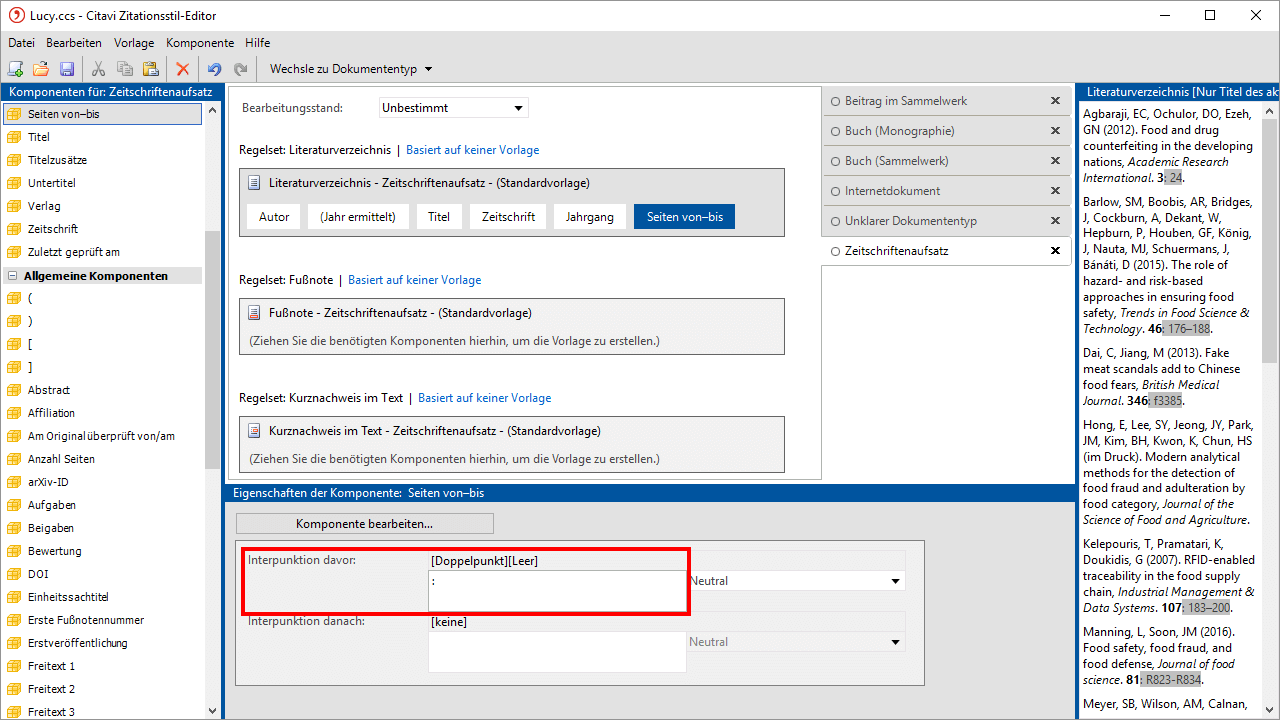Select the DOI component in the list
Viewport: 1280px width, 720px height.
(x=38, y=574)
